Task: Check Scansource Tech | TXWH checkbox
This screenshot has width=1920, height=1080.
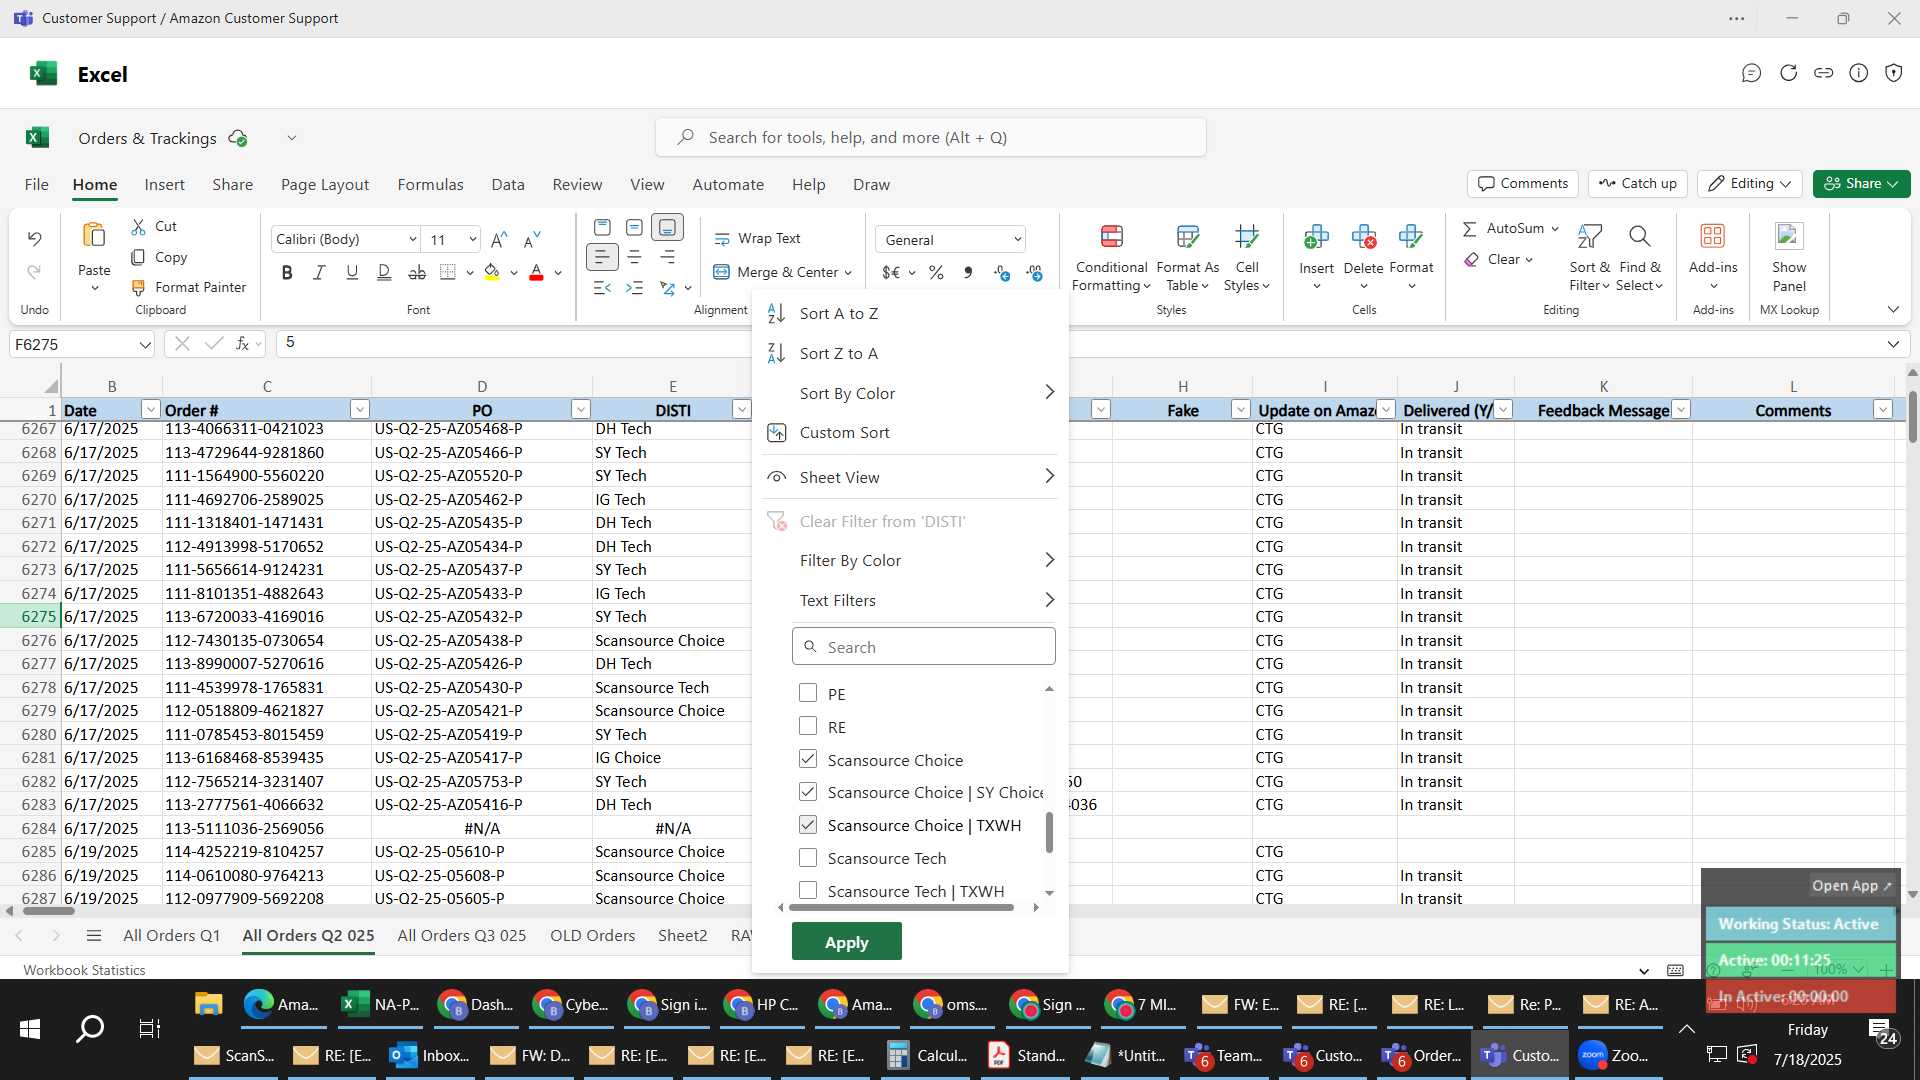Action: tap(808, 890)
